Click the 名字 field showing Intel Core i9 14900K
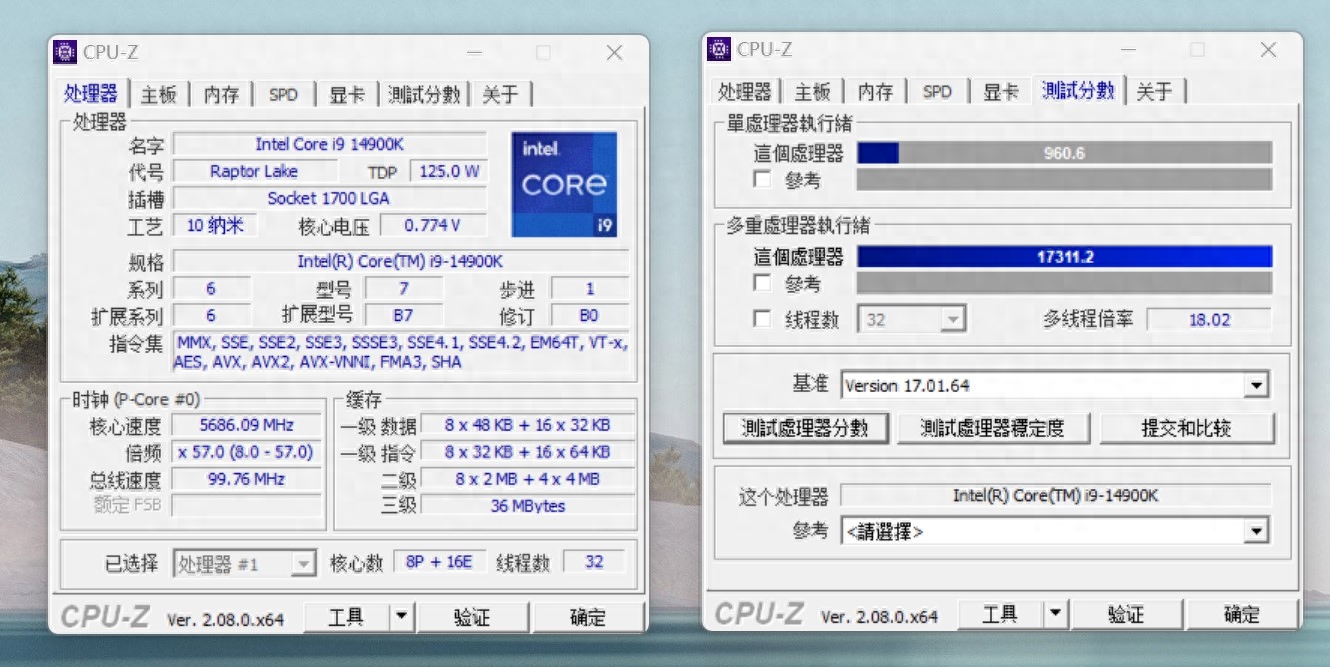1330x667 pixels. click(x=330, y=144)
